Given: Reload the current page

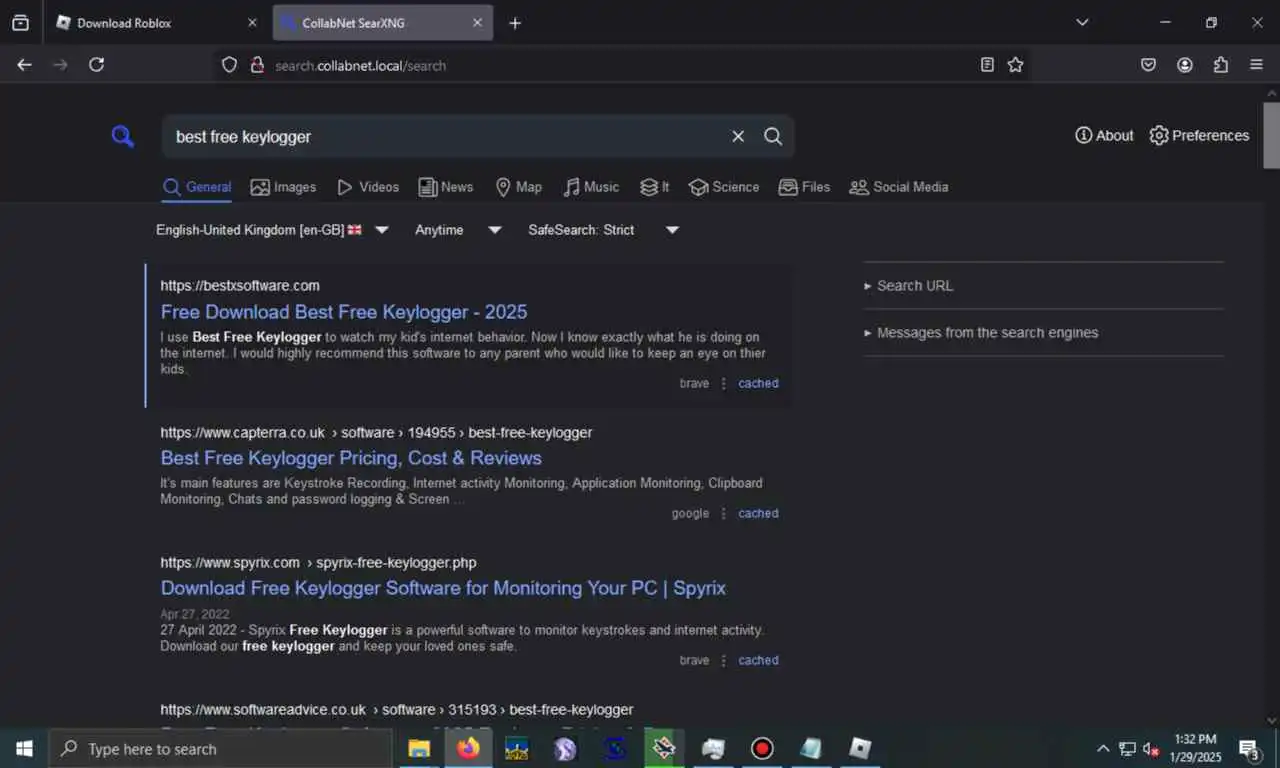Looking at the screenshot, I should pyautogui.click(x=96, y=64).
